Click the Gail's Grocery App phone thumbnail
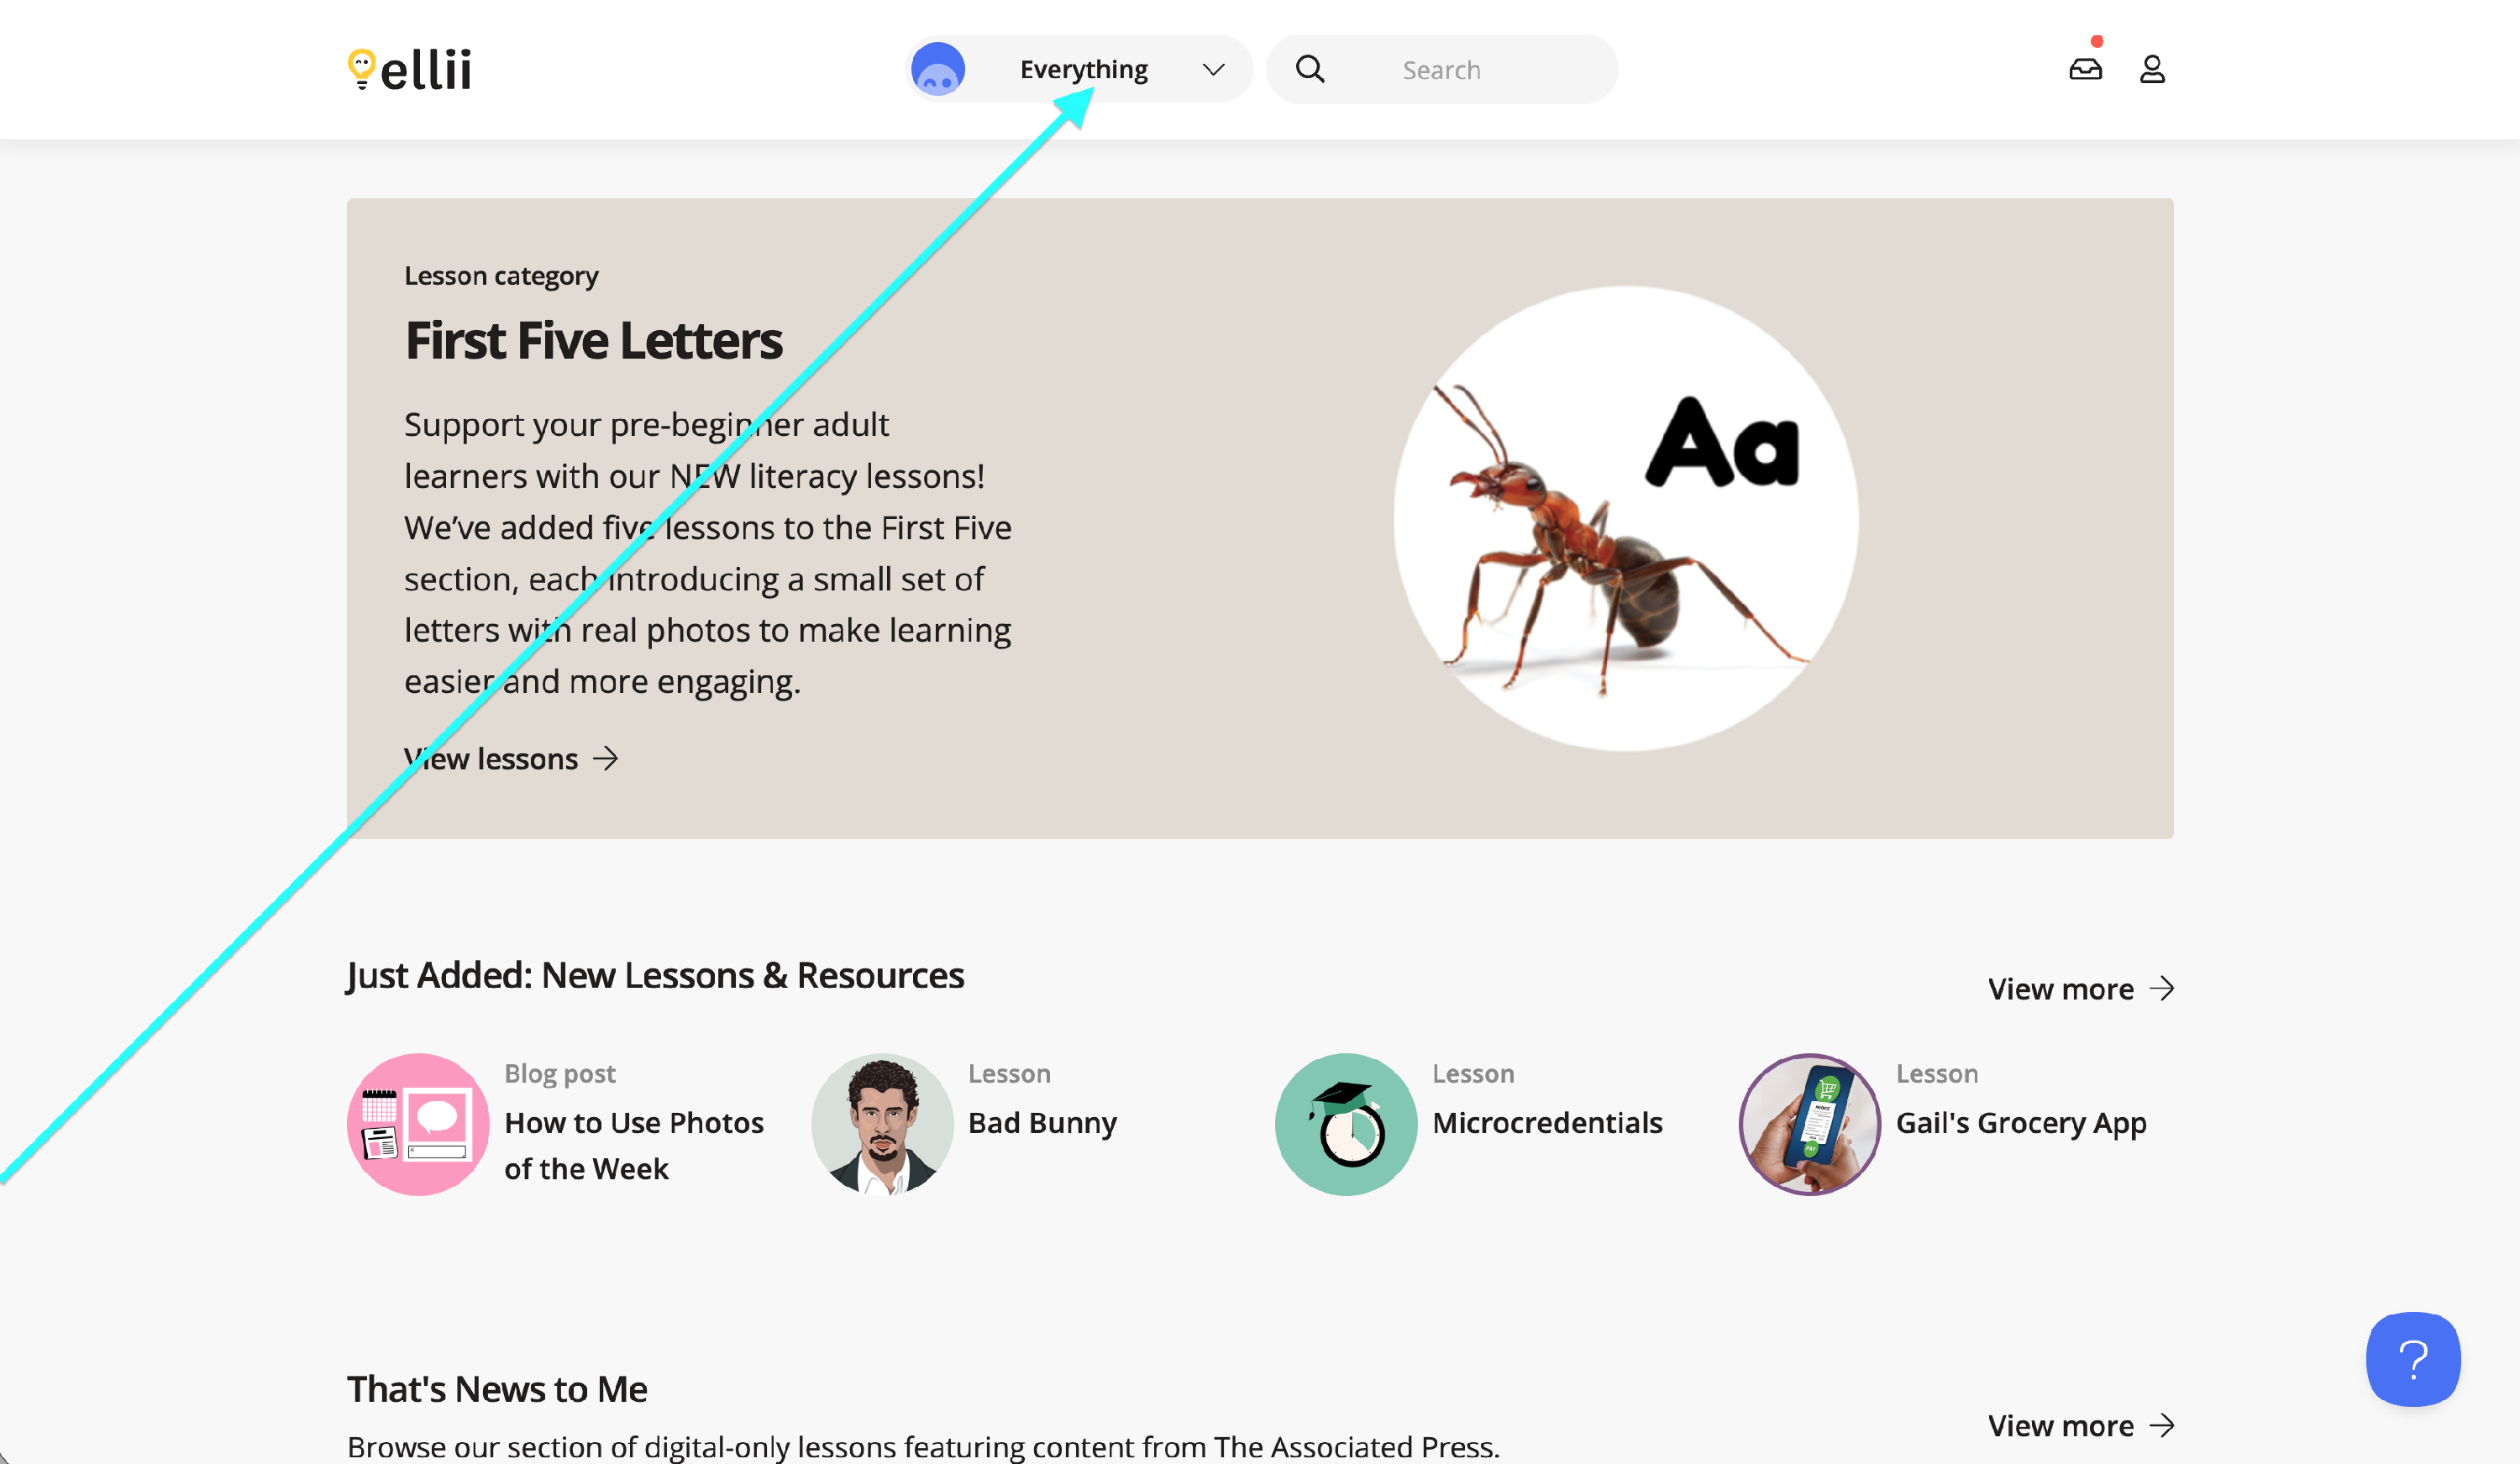This screenshot has height=1464, width=2520. point(1809,1124)
